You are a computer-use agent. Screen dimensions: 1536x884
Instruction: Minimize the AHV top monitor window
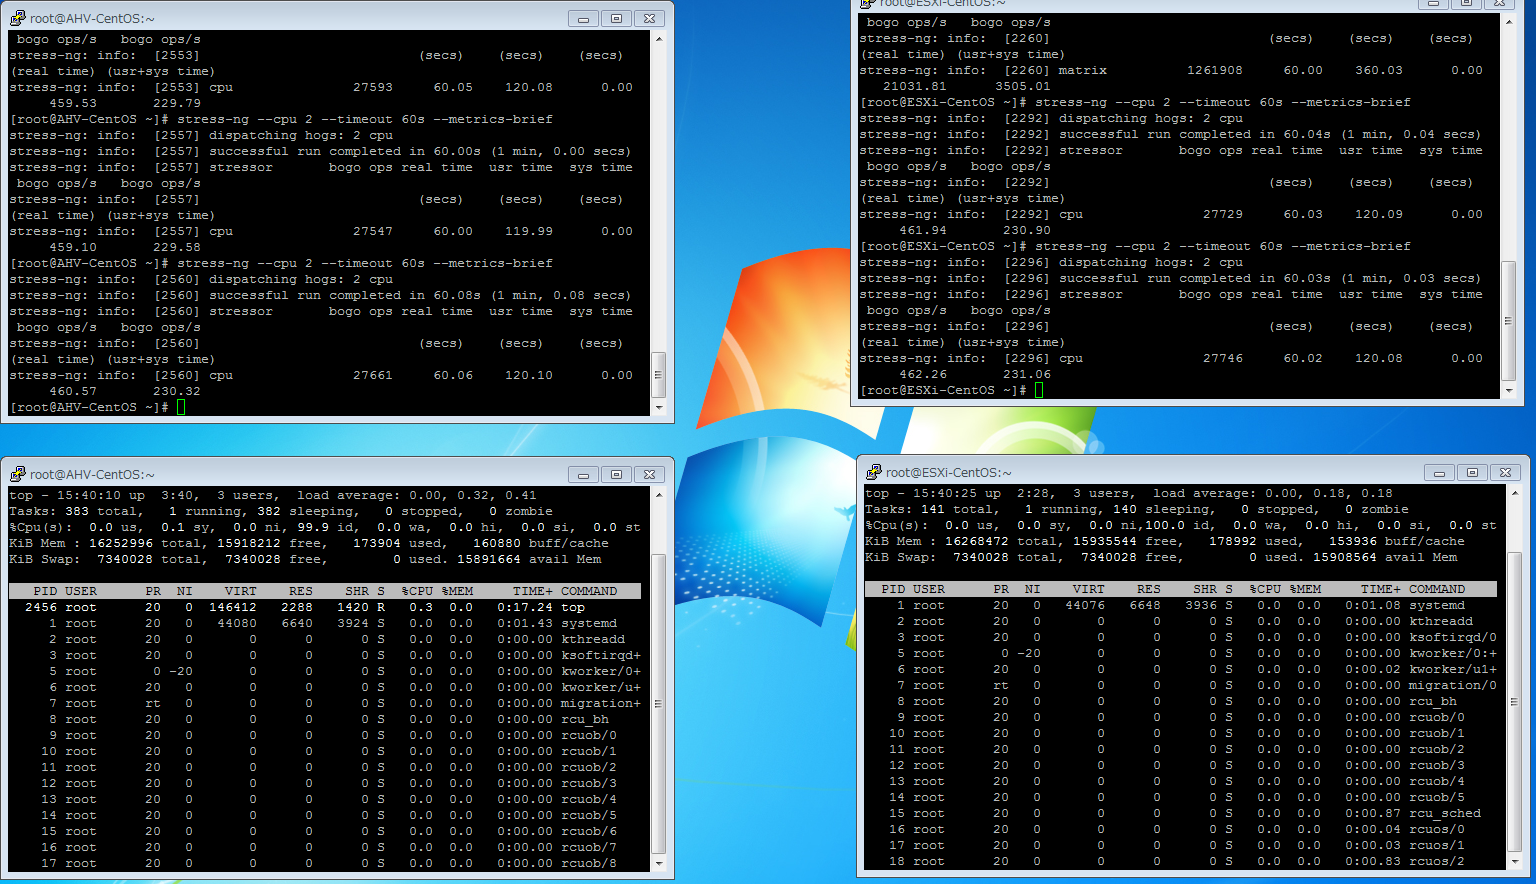[583, 474]
